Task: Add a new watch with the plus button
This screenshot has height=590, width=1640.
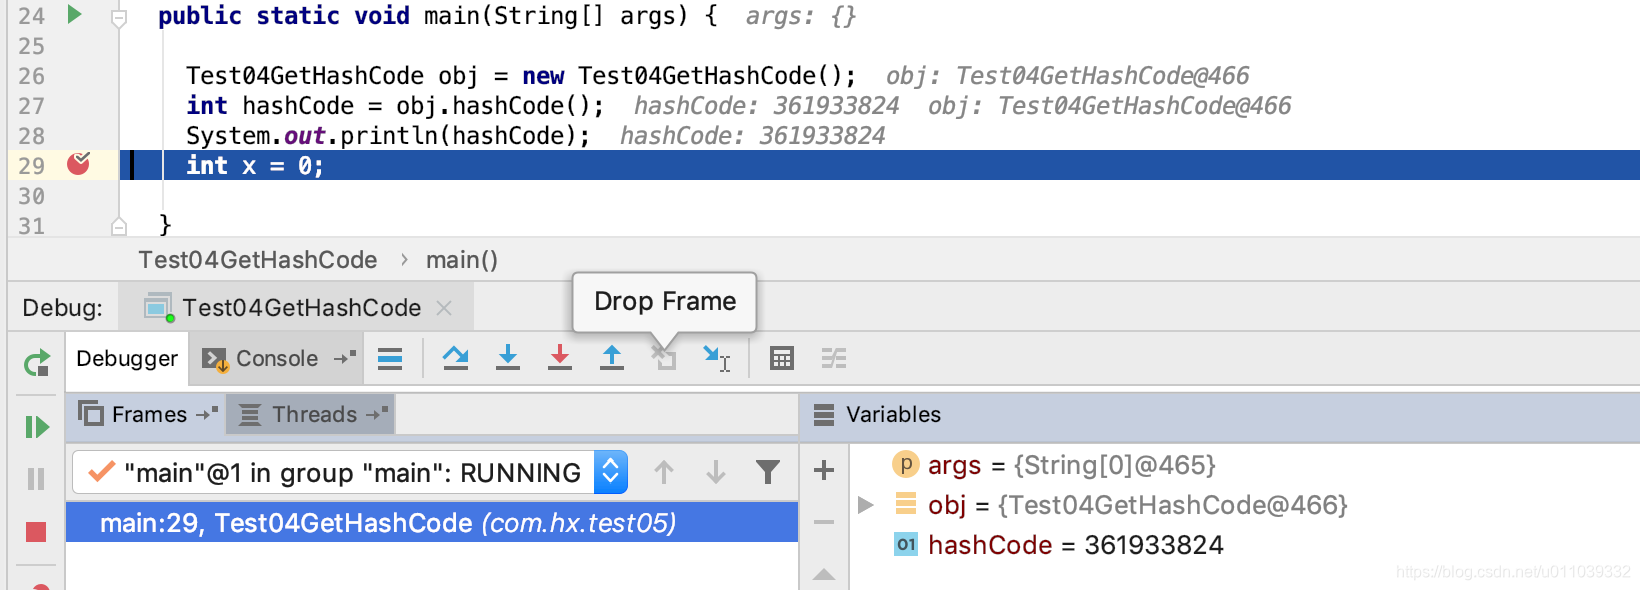Action: pyautogui.click(x=823, y=469)
